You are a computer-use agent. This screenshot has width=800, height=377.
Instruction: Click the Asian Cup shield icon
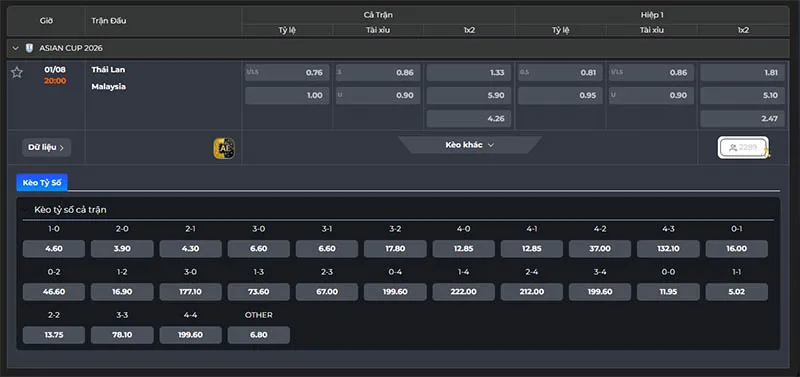point(30,48)
